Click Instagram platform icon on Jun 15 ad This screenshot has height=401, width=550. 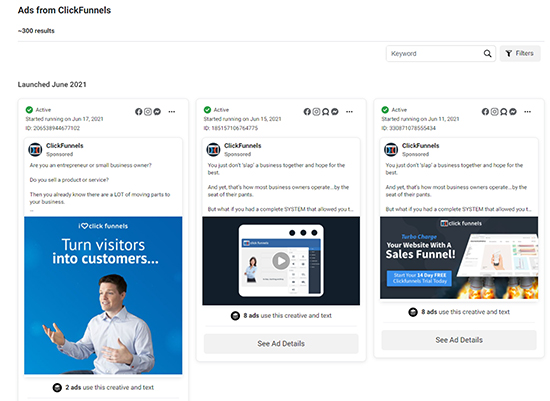(316, 112)
